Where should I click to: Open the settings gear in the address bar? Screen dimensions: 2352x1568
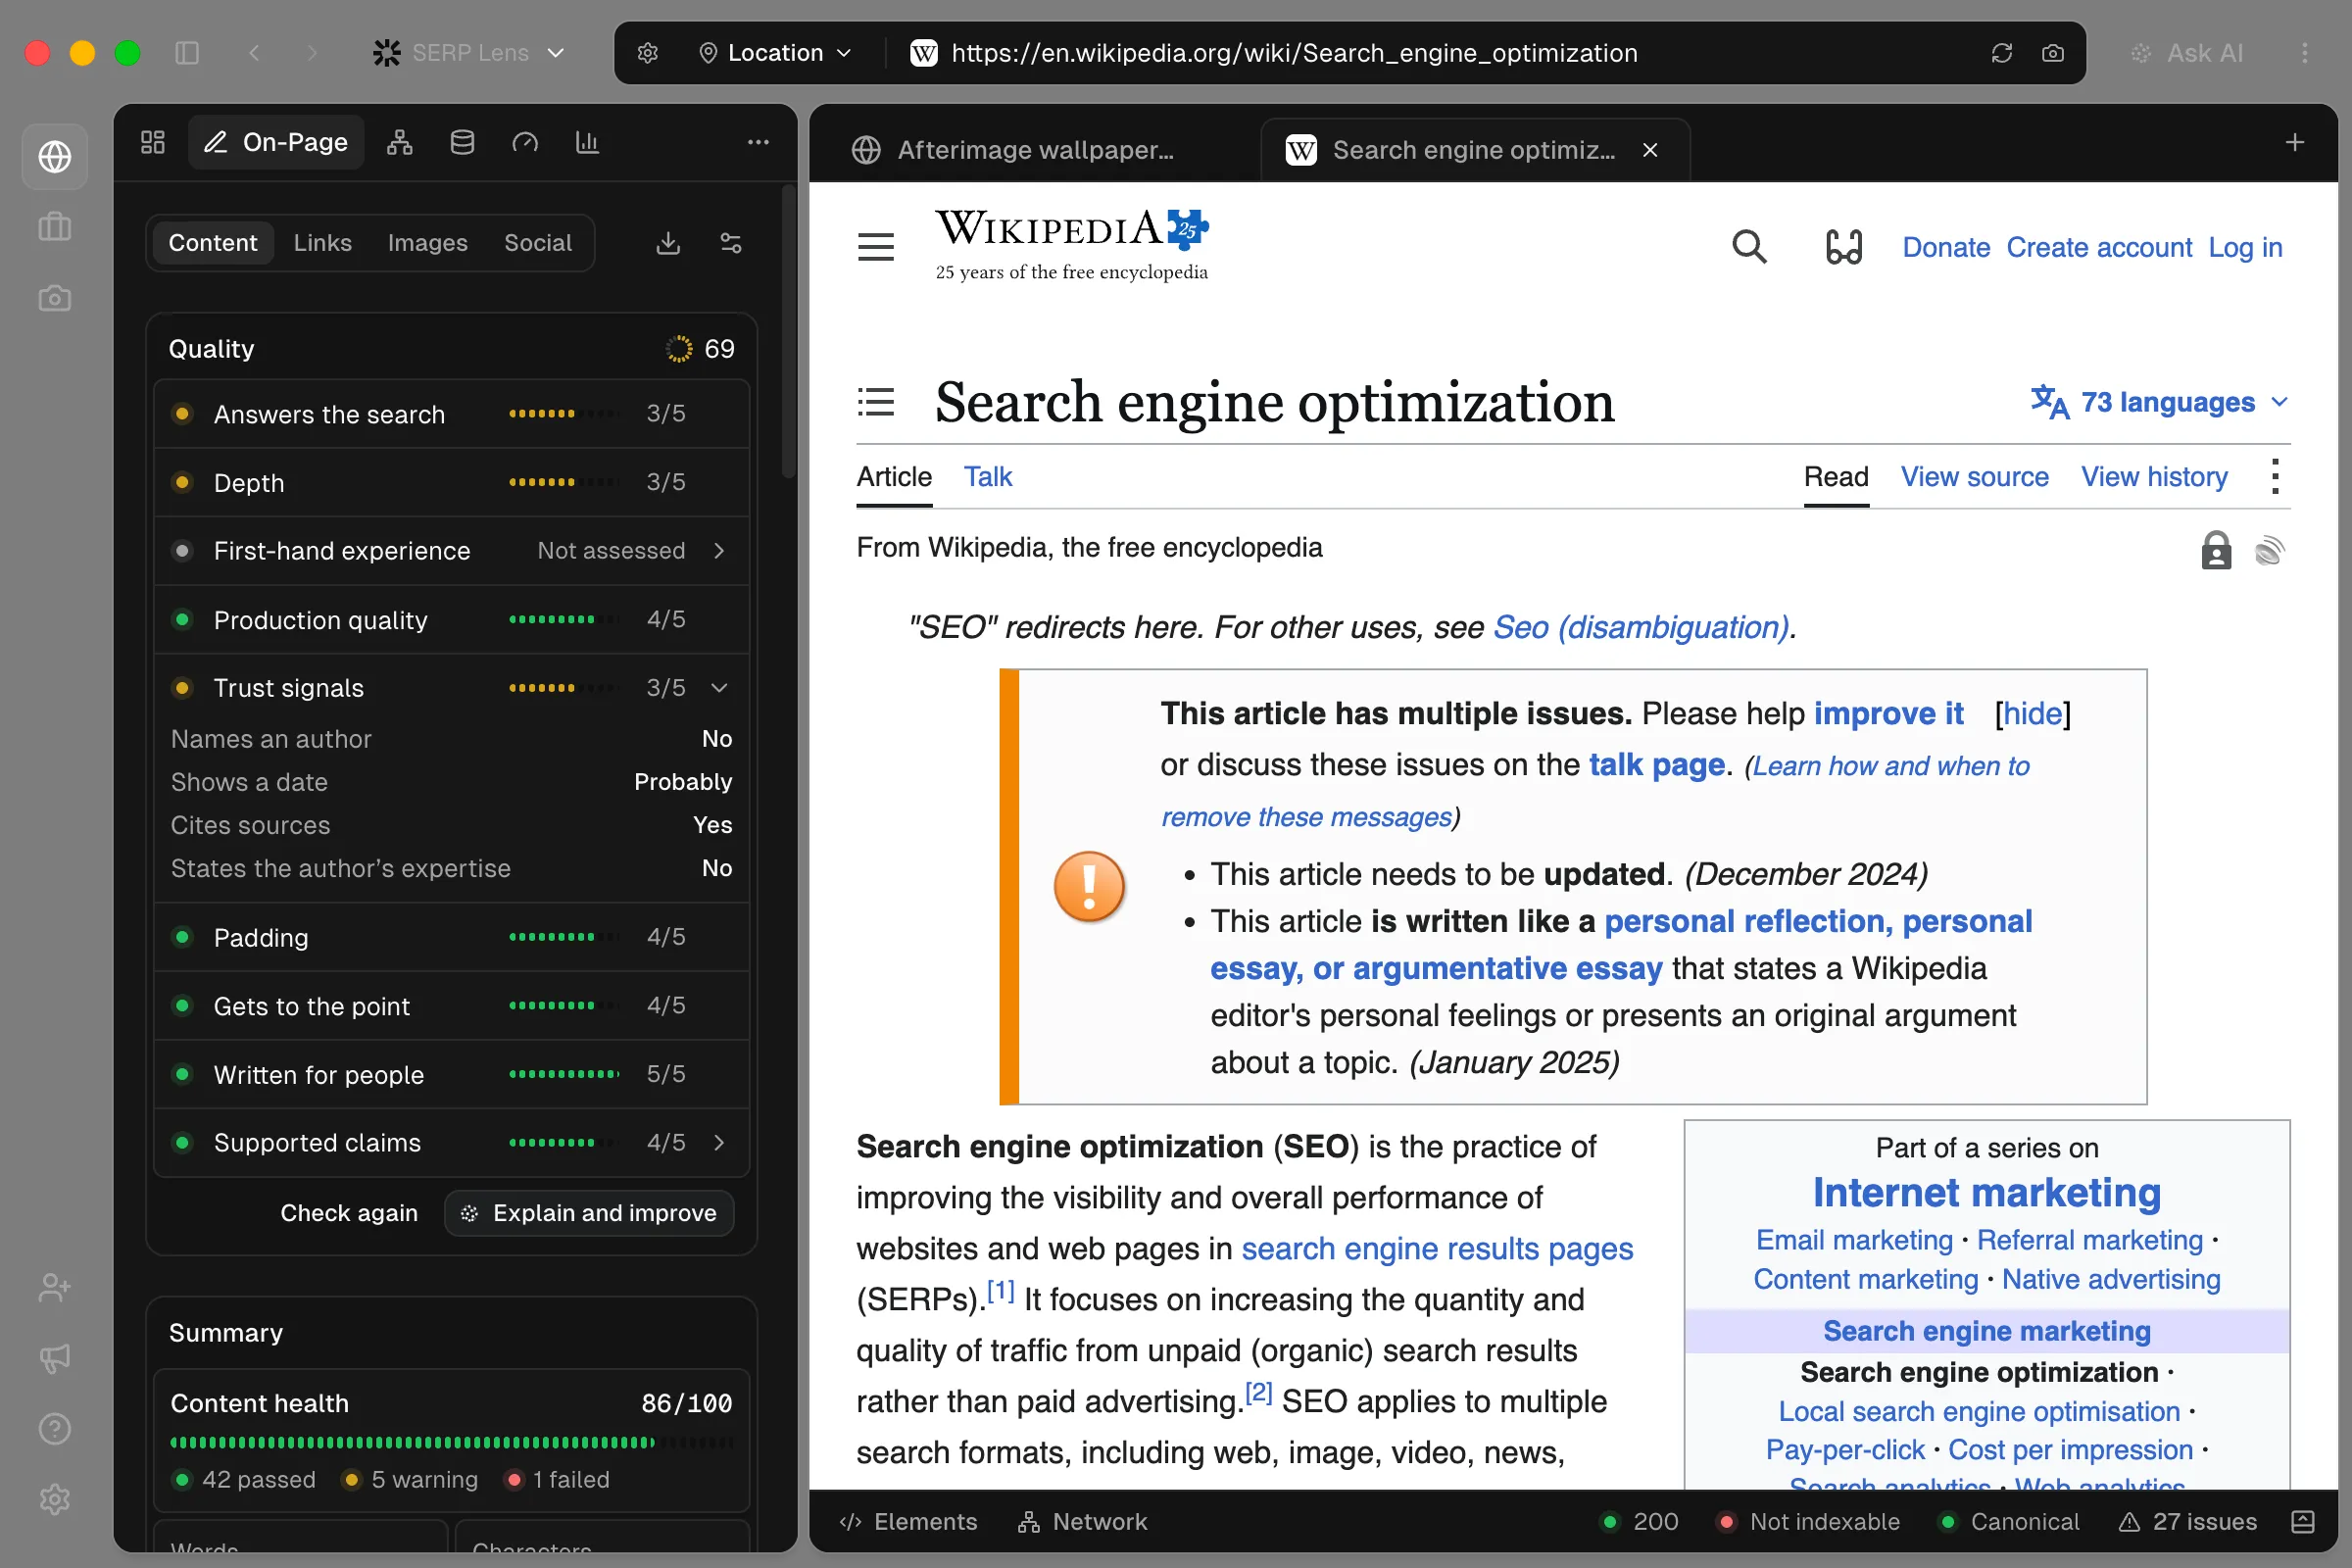pyautogui.click(x=648, y=53)
